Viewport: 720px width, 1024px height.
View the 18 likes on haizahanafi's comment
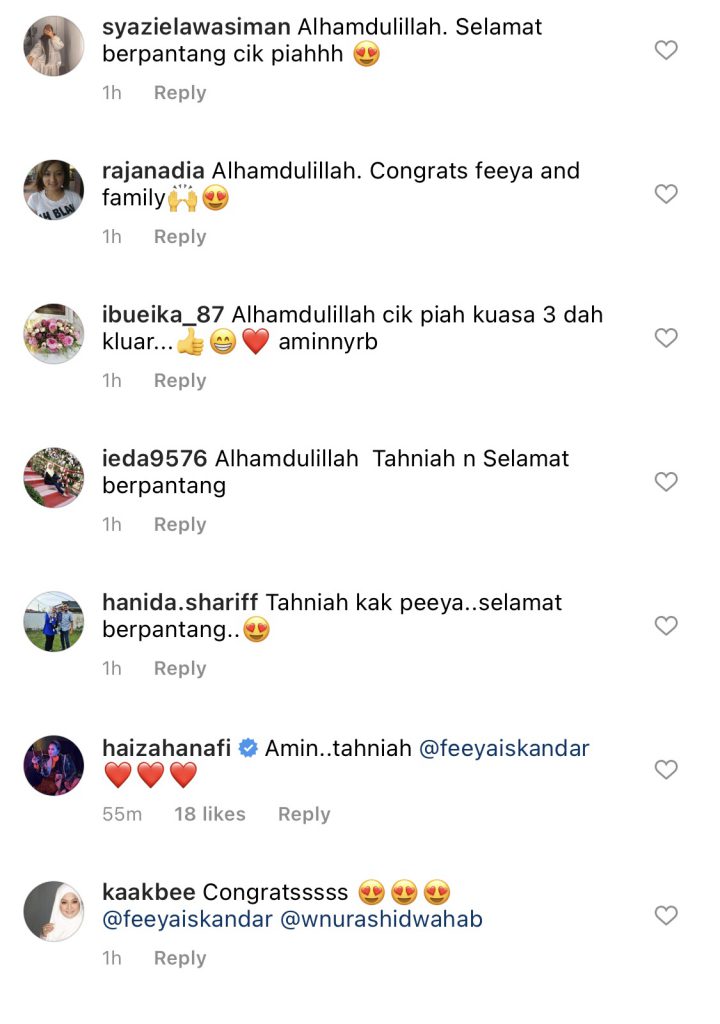pos(210,814)
